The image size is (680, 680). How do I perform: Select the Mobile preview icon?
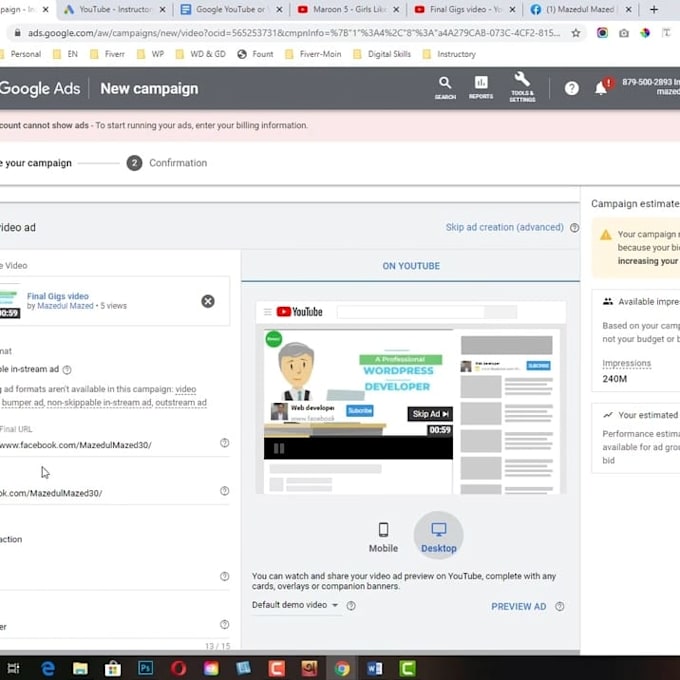point(383,537)
